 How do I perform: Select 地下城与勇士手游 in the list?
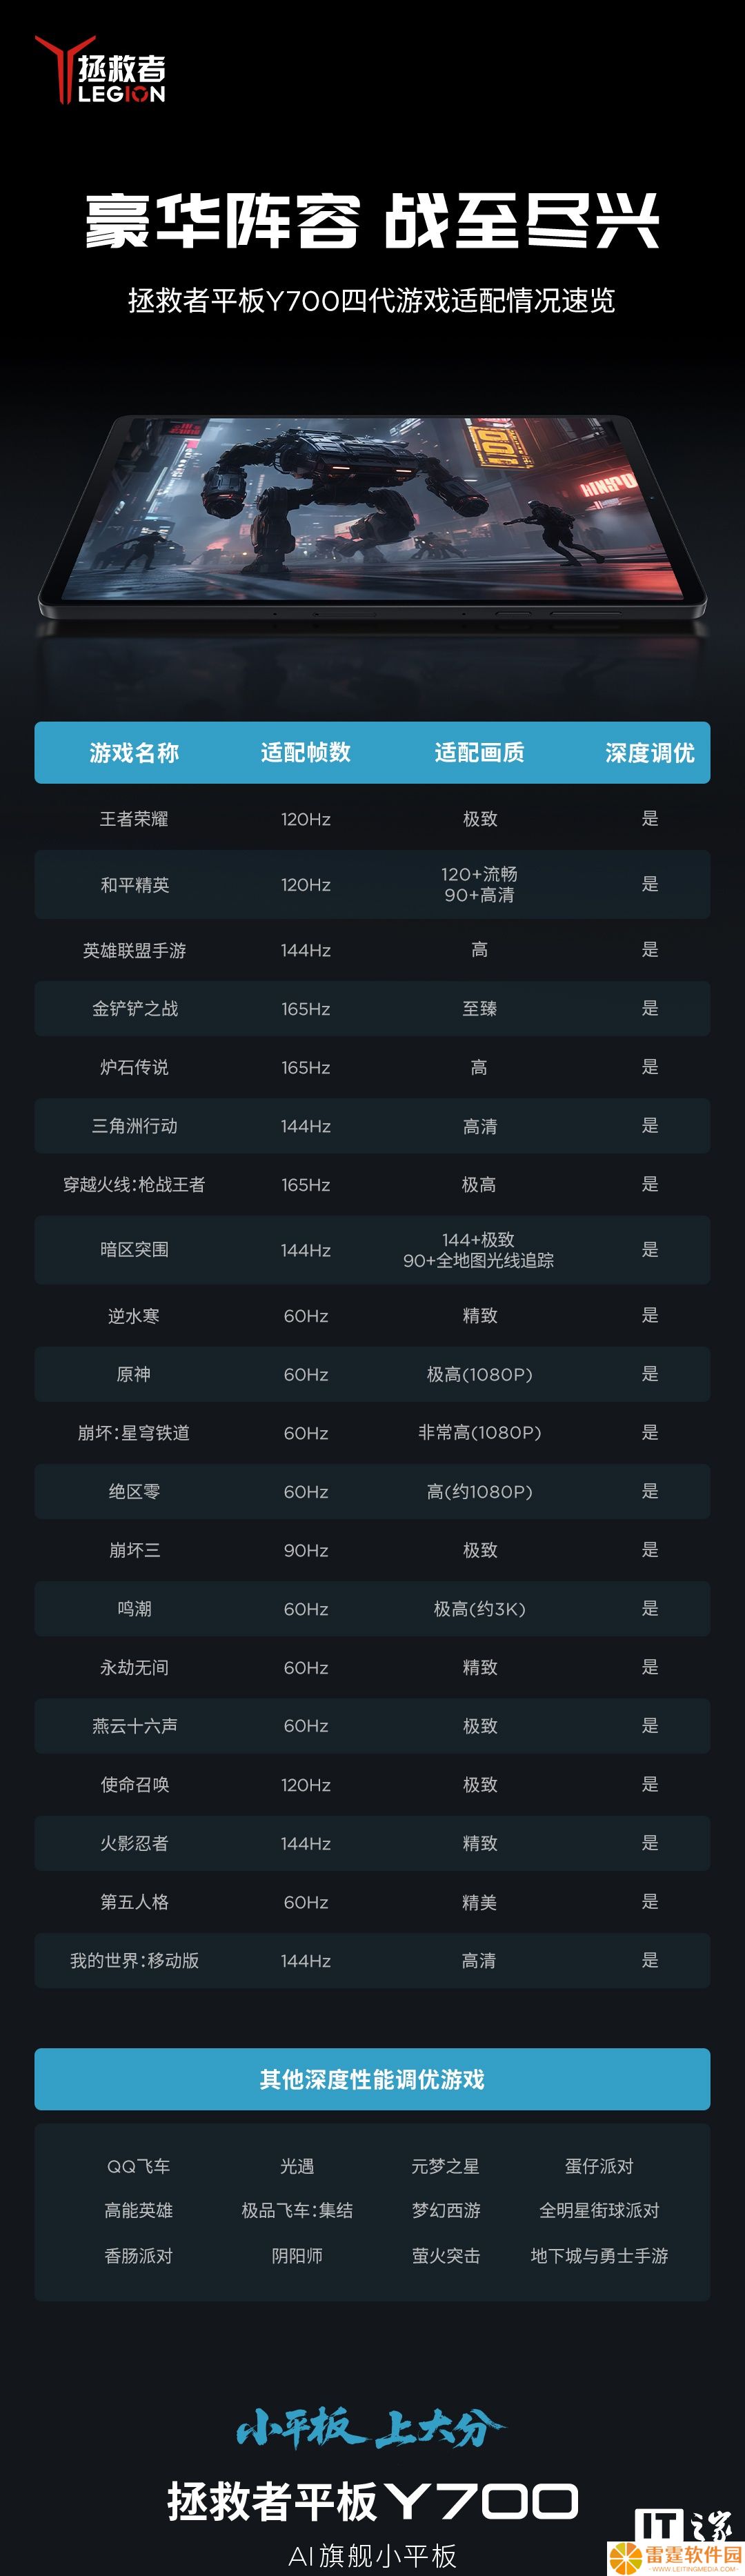tap(599, 2256)
